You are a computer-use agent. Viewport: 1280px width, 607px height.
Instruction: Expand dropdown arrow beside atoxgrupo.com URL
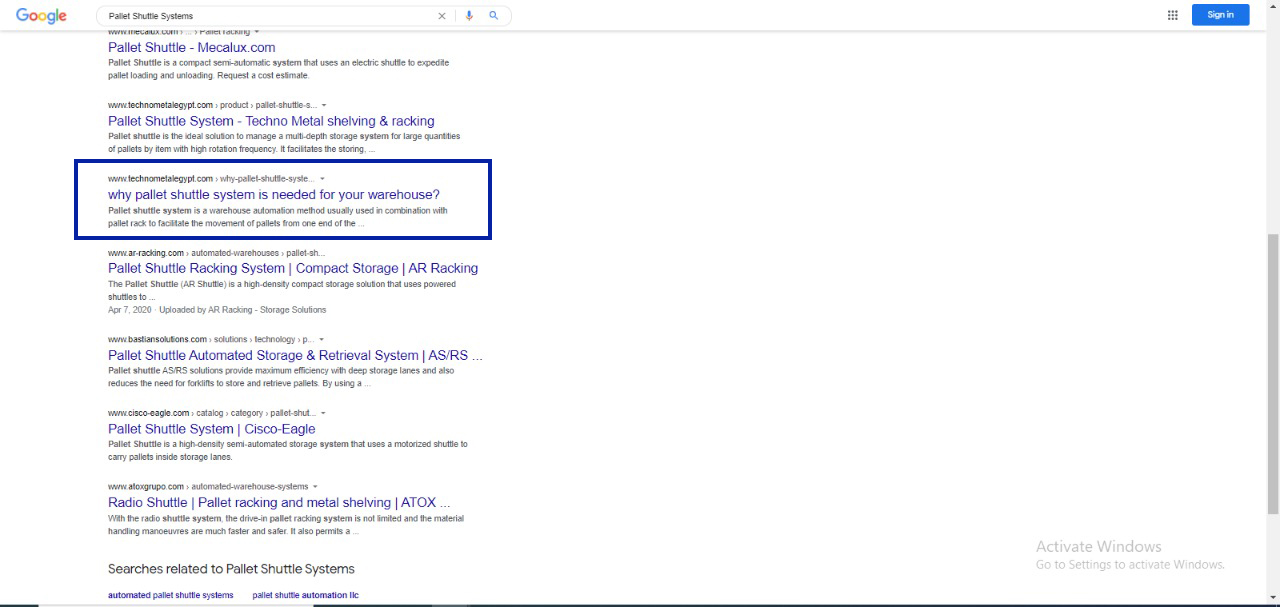315,487
